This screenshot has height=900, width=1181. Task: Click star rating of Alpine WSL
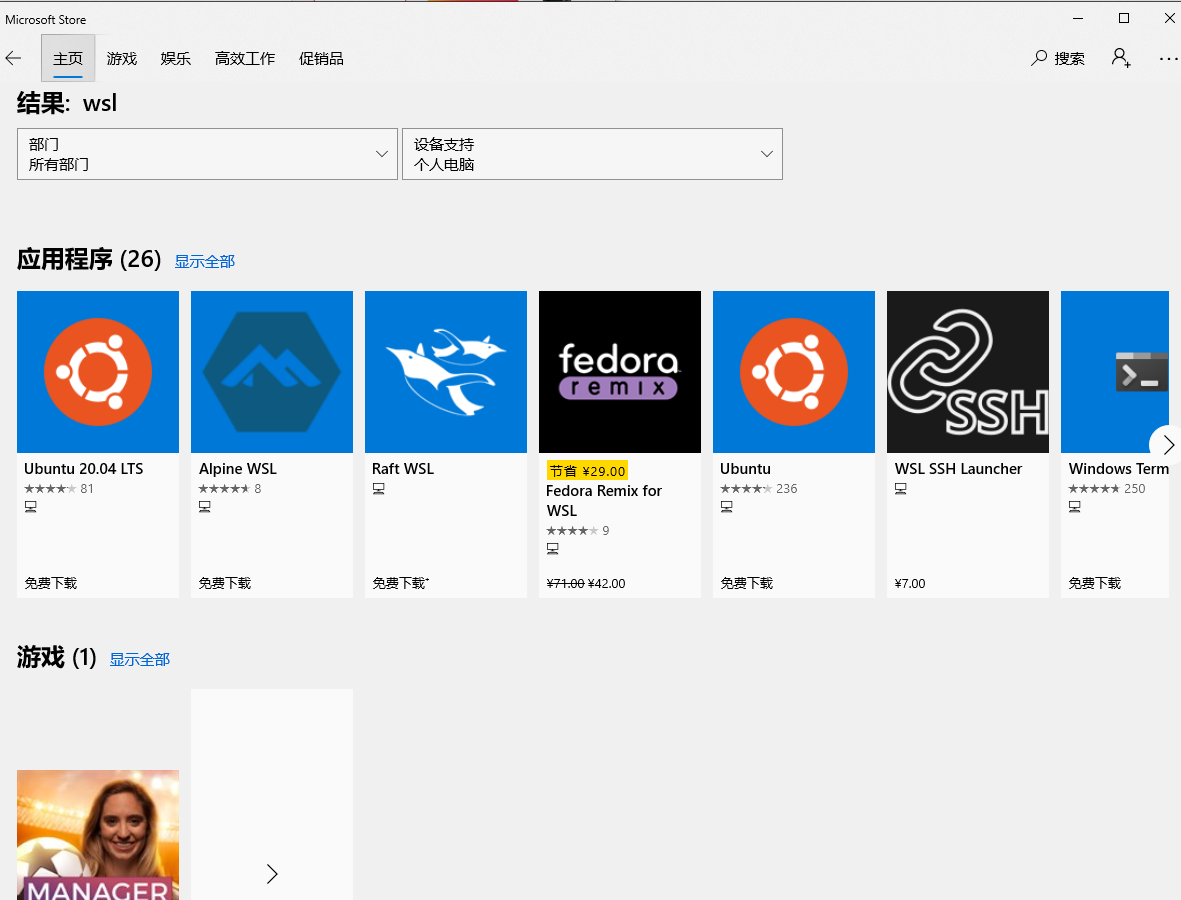coord(224,489)
